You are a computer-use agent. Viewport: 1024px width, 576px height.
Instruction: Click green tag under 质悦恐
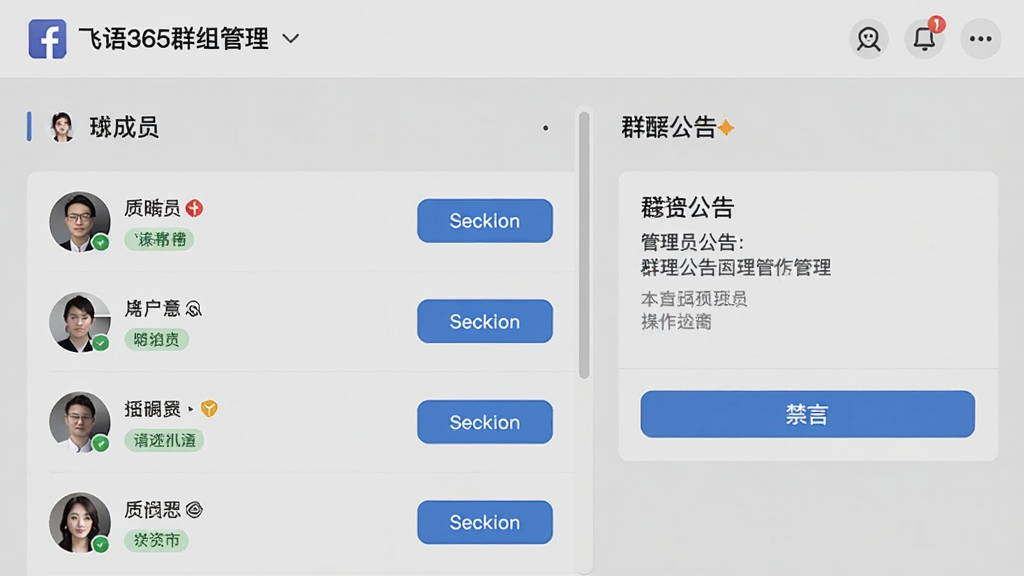pyautogui.click(x=157, y=541)
